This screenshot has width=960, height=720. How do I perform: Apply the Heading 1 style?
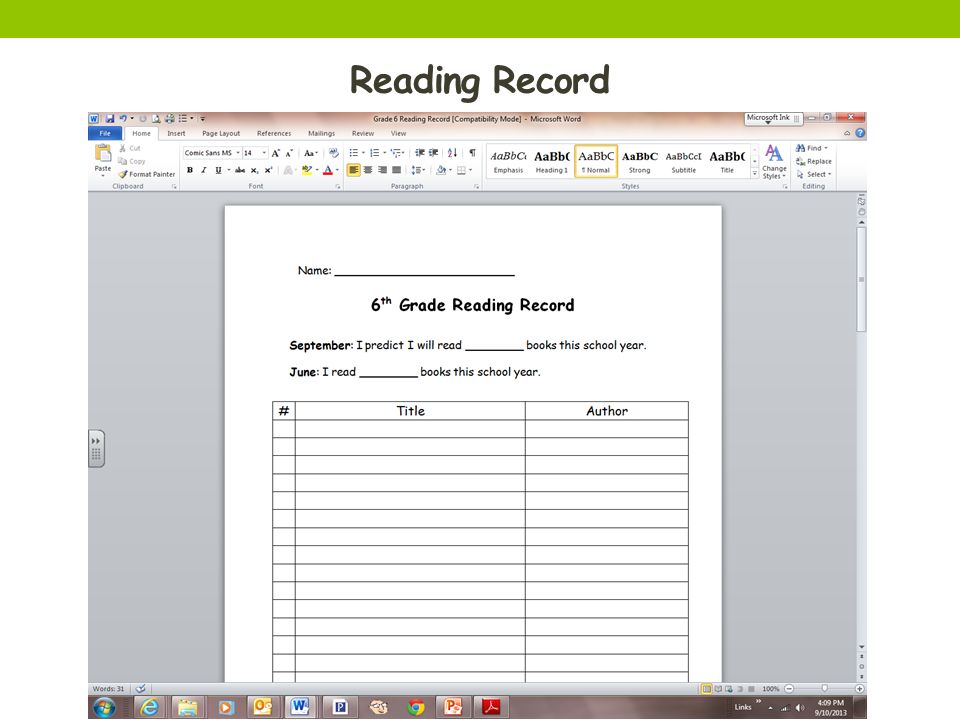552,162
